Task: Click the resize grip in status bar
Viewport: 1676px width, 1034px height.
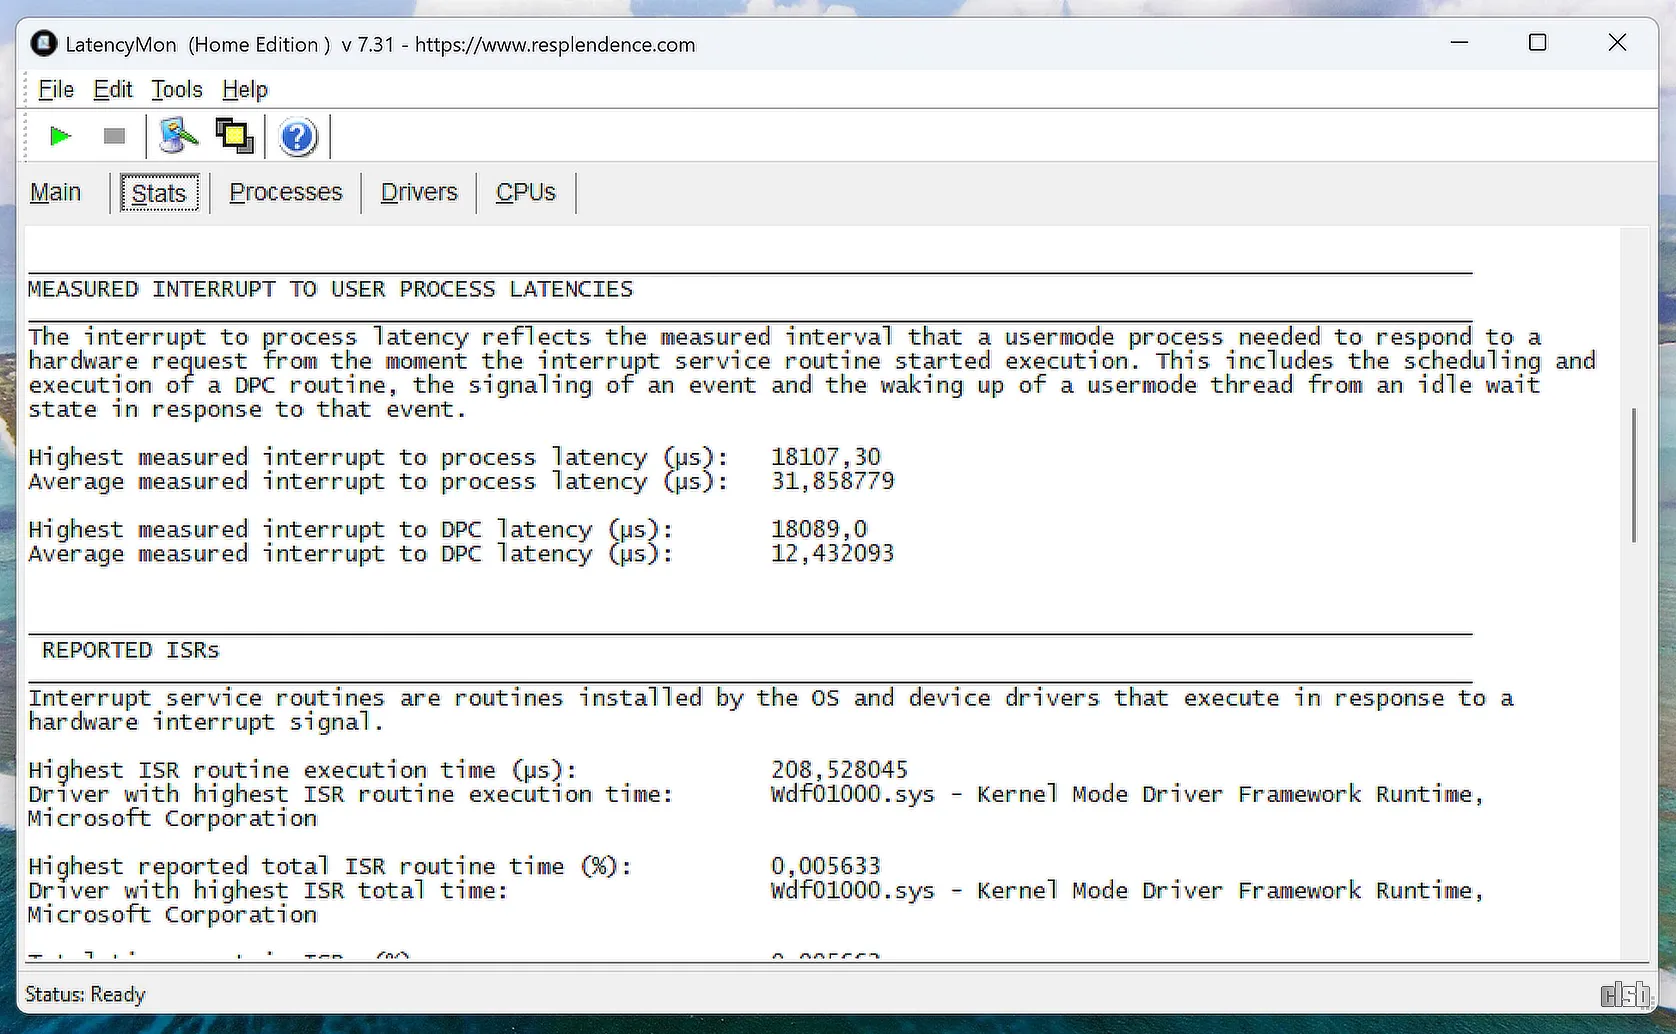Action: [x=1626, y=995]
